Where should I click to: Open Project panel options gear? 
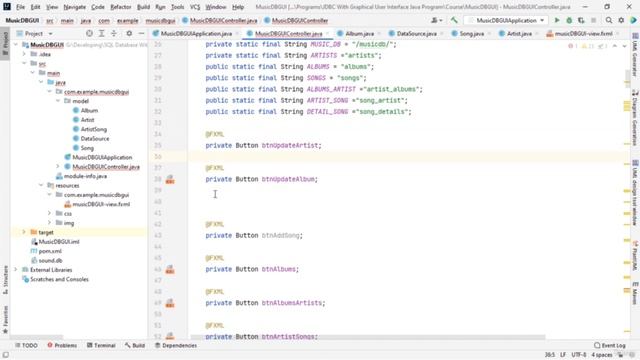point(129,33)
